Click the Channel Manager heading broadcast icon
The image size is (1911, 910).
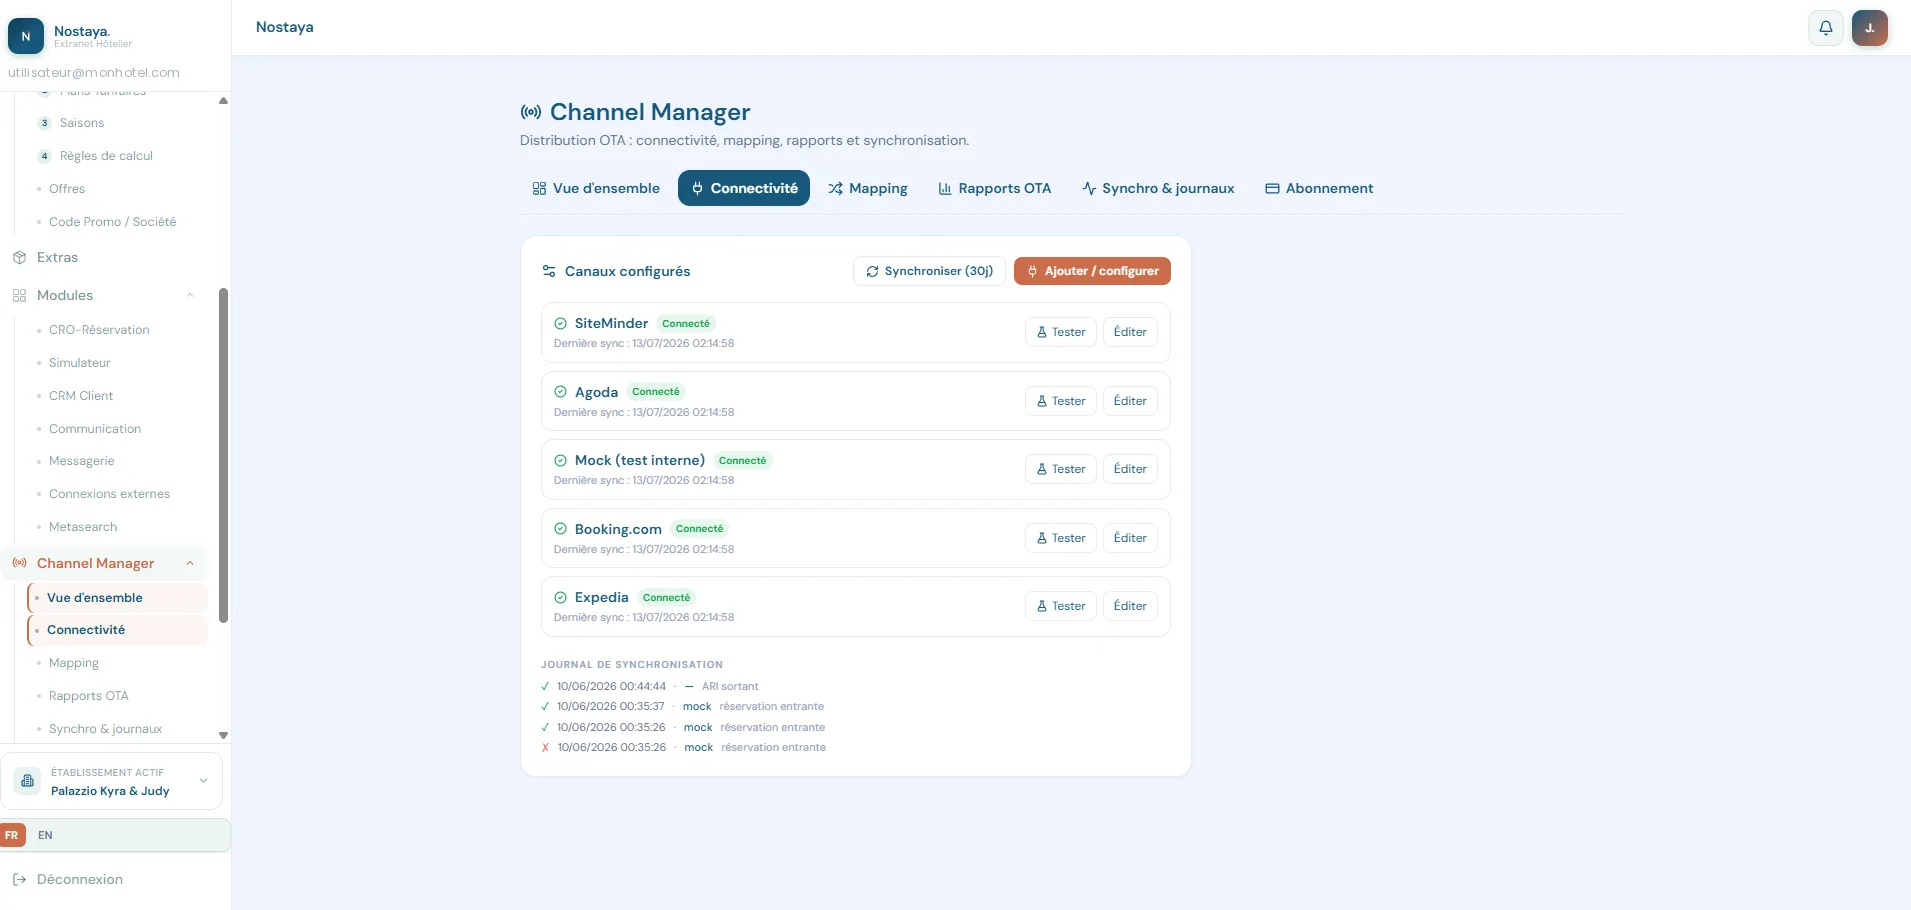click(531, 112)
